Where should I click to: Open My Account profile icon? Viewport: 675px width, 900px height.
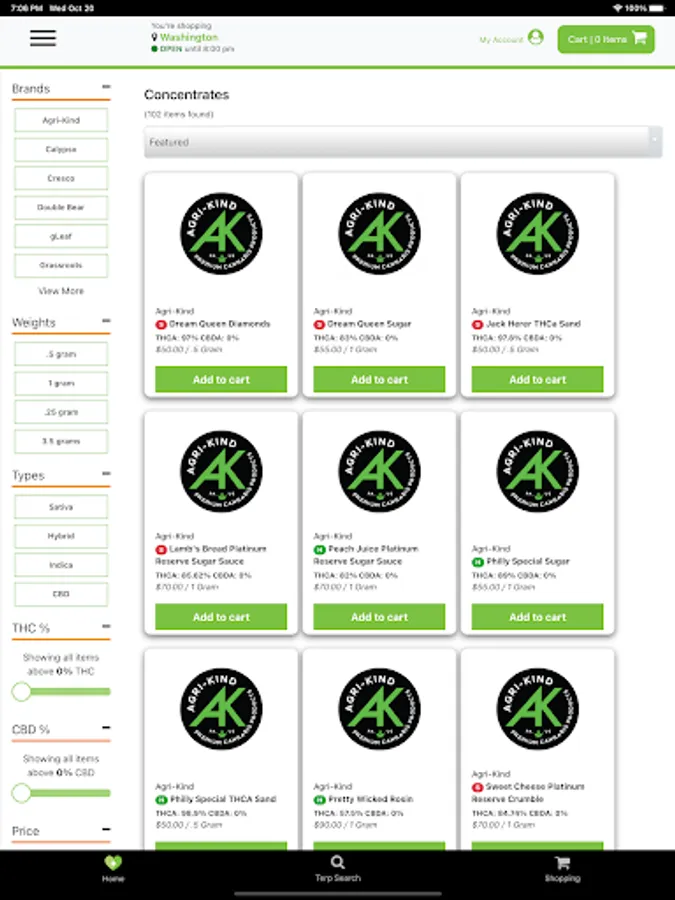pyautogui.click(x=536, y=38)
